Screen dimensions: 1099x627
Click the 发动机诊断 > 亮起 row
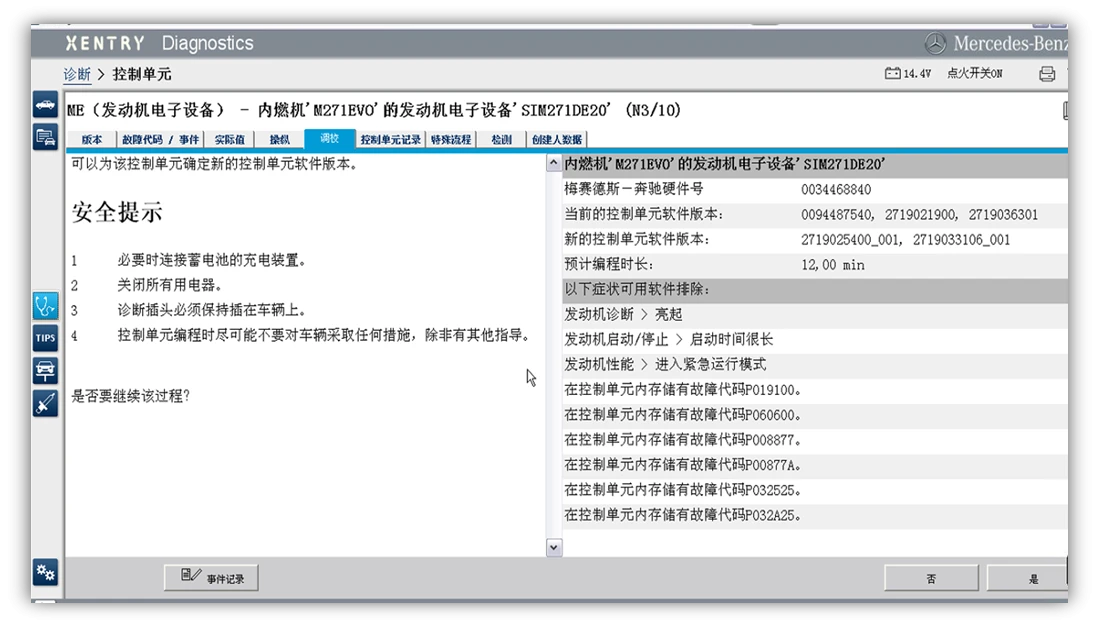click(815, 315)
